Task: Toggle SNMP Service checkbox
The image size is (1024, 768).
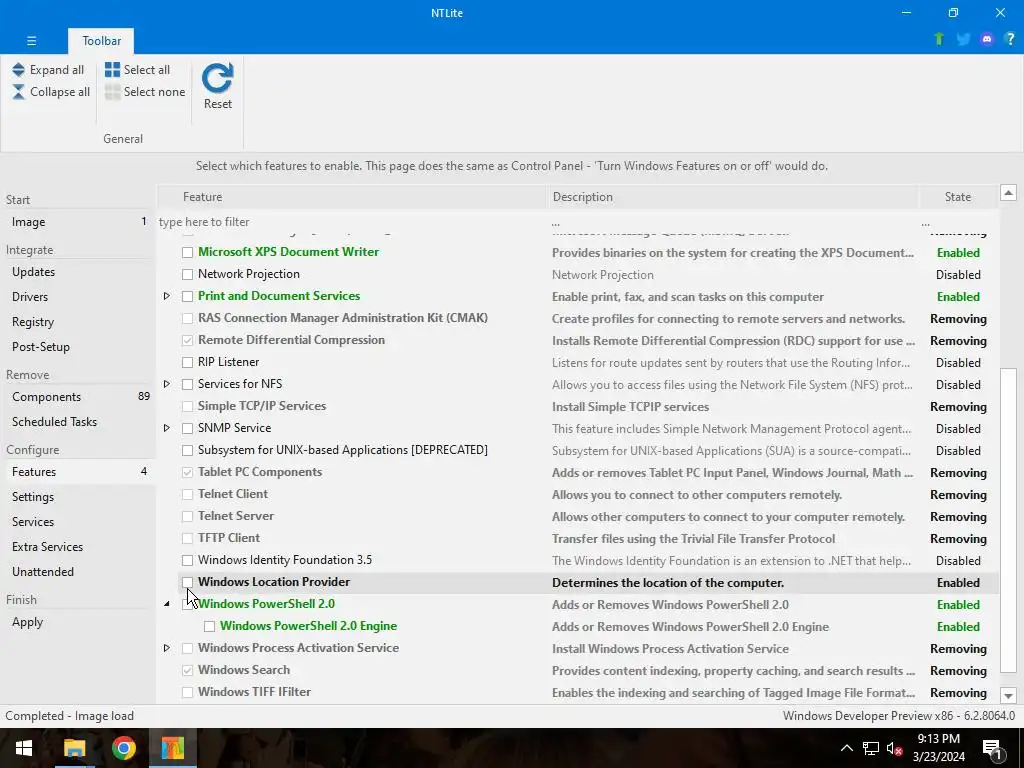Action: coord(187,428)
